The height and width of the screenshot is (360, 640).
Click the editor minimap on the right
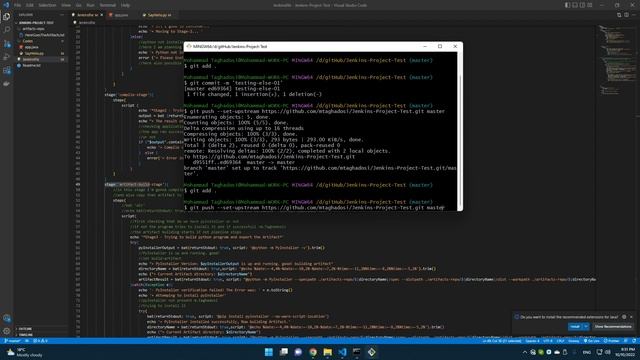pos(615,61)
